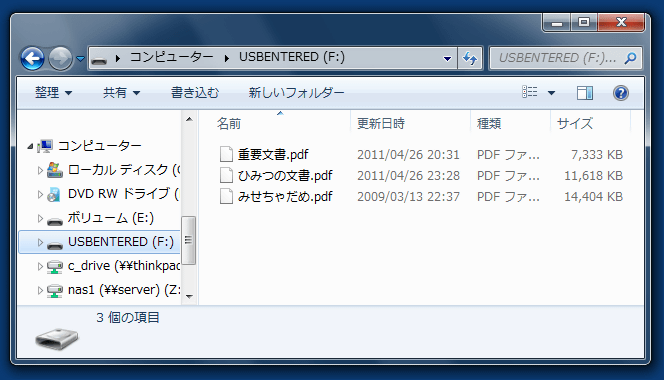Click the ローカル ディスク drive icon
The height and width of the screenshot is (380, 664).
[x=55, y=170]
